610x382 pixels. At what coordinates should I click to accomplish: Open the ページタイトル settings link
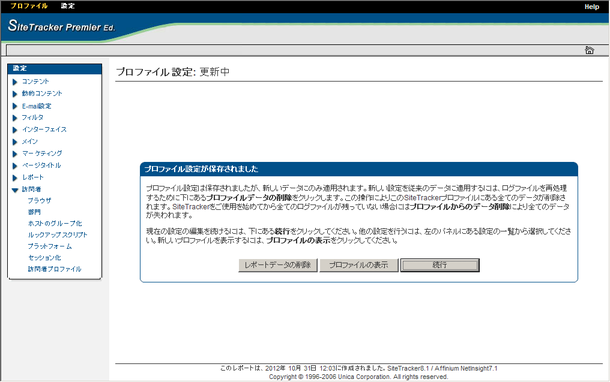pos(42,165)
